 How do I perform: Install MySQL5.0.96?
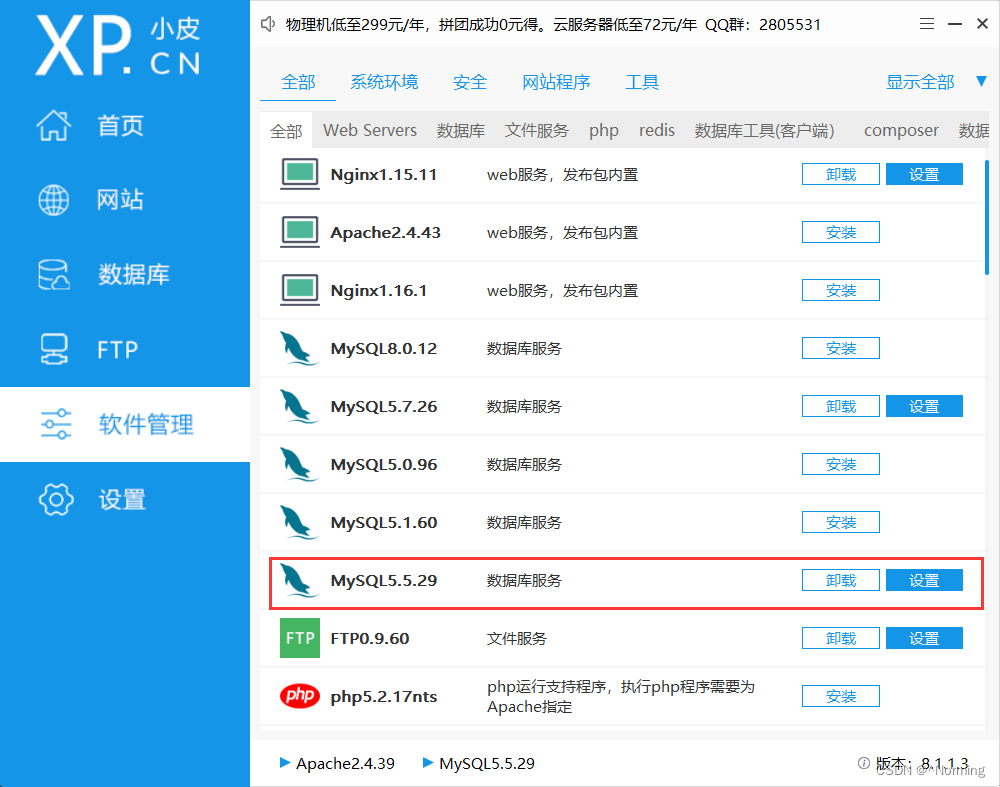[841, 464]
